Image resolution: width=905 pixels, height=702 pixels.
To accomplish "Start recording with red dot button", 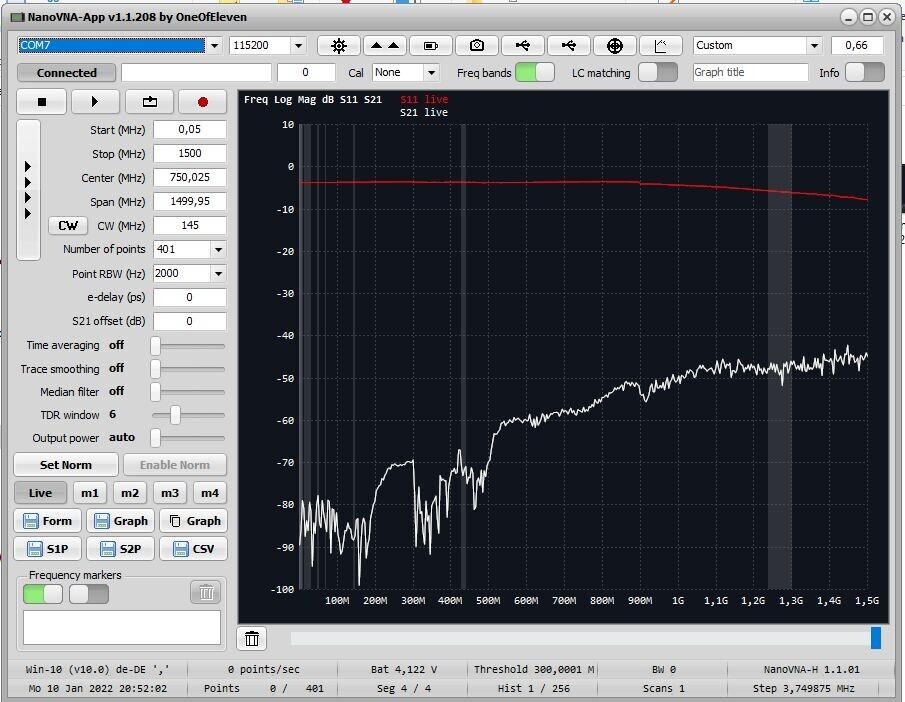I will point(202,102).
